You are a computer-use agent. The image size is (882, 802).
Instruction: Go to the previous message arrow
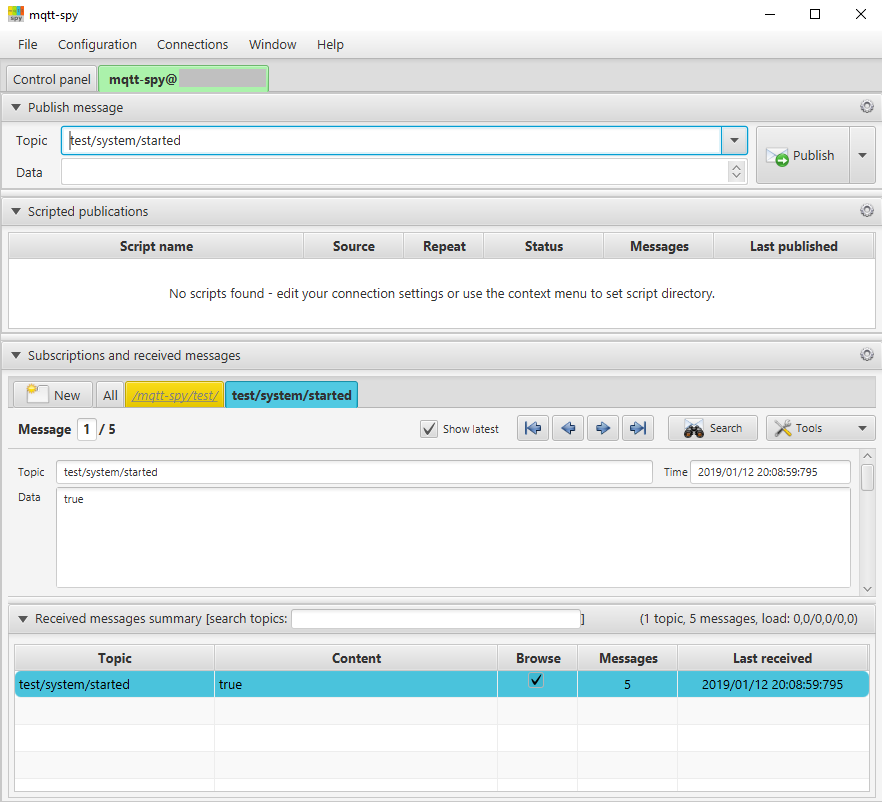568,429
